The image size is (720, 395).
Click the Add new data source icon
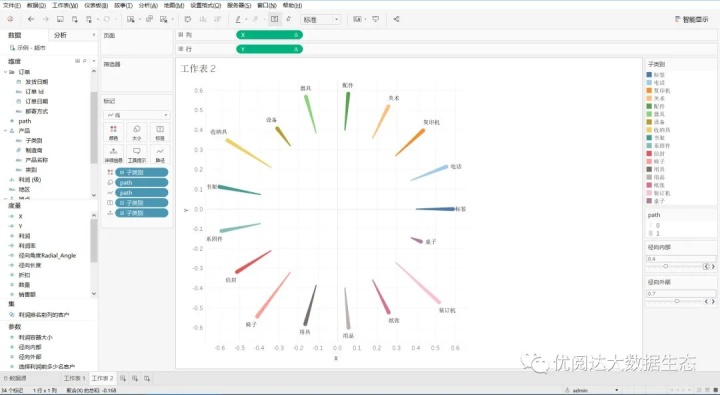point(74,19)
